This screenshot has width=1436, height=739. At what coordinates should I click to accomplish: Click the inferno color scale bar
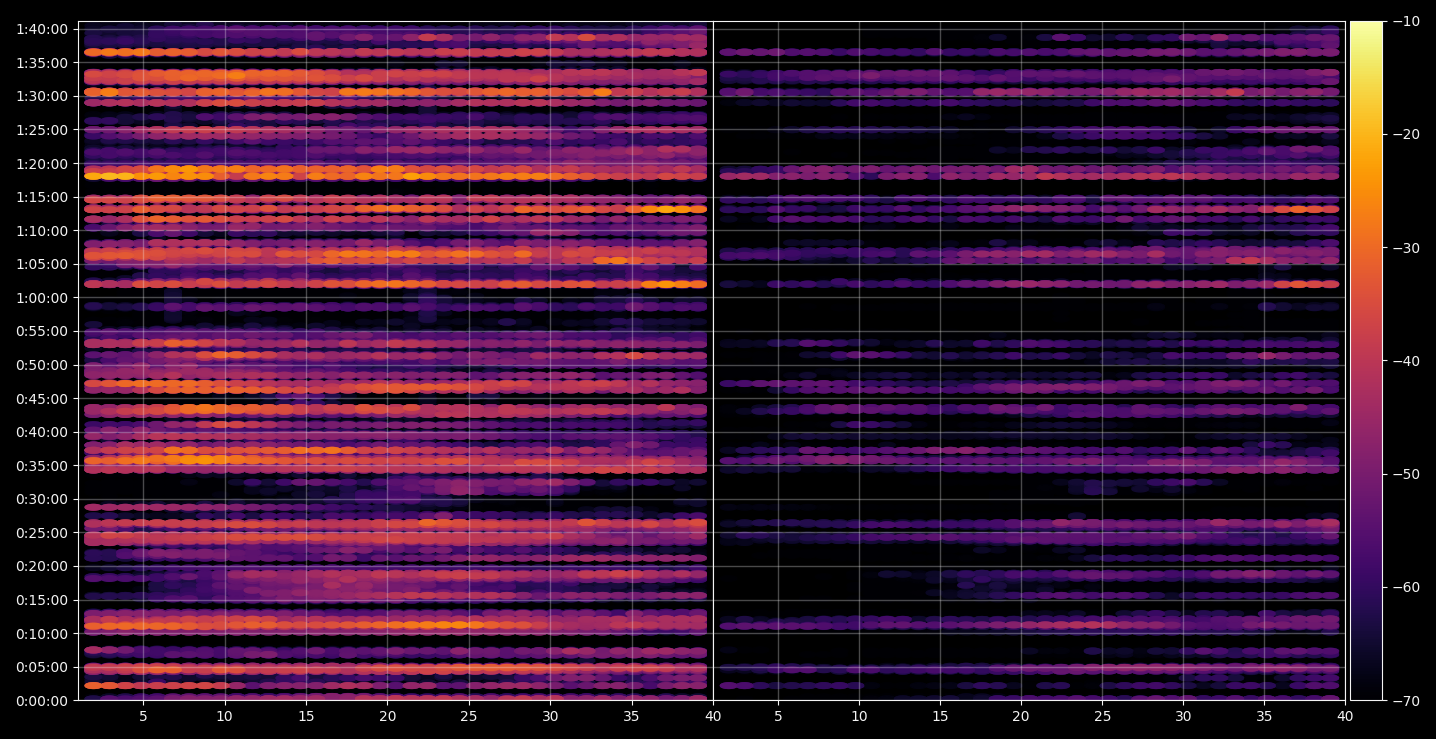coord(1366,361)
